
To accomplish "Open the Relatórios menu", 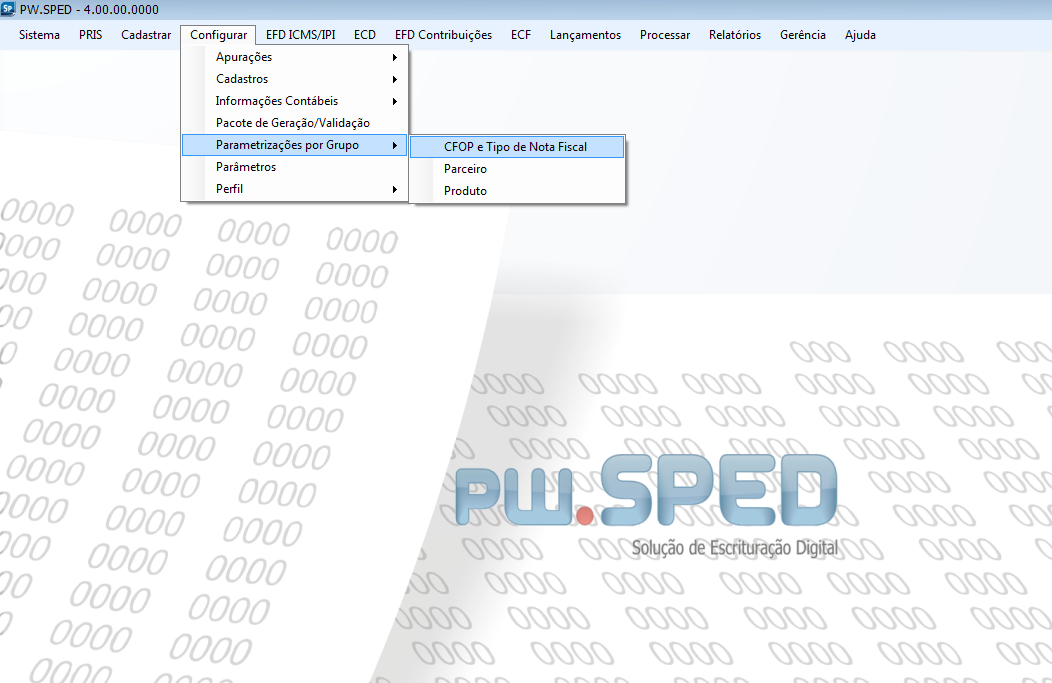I will pos(735,35).
